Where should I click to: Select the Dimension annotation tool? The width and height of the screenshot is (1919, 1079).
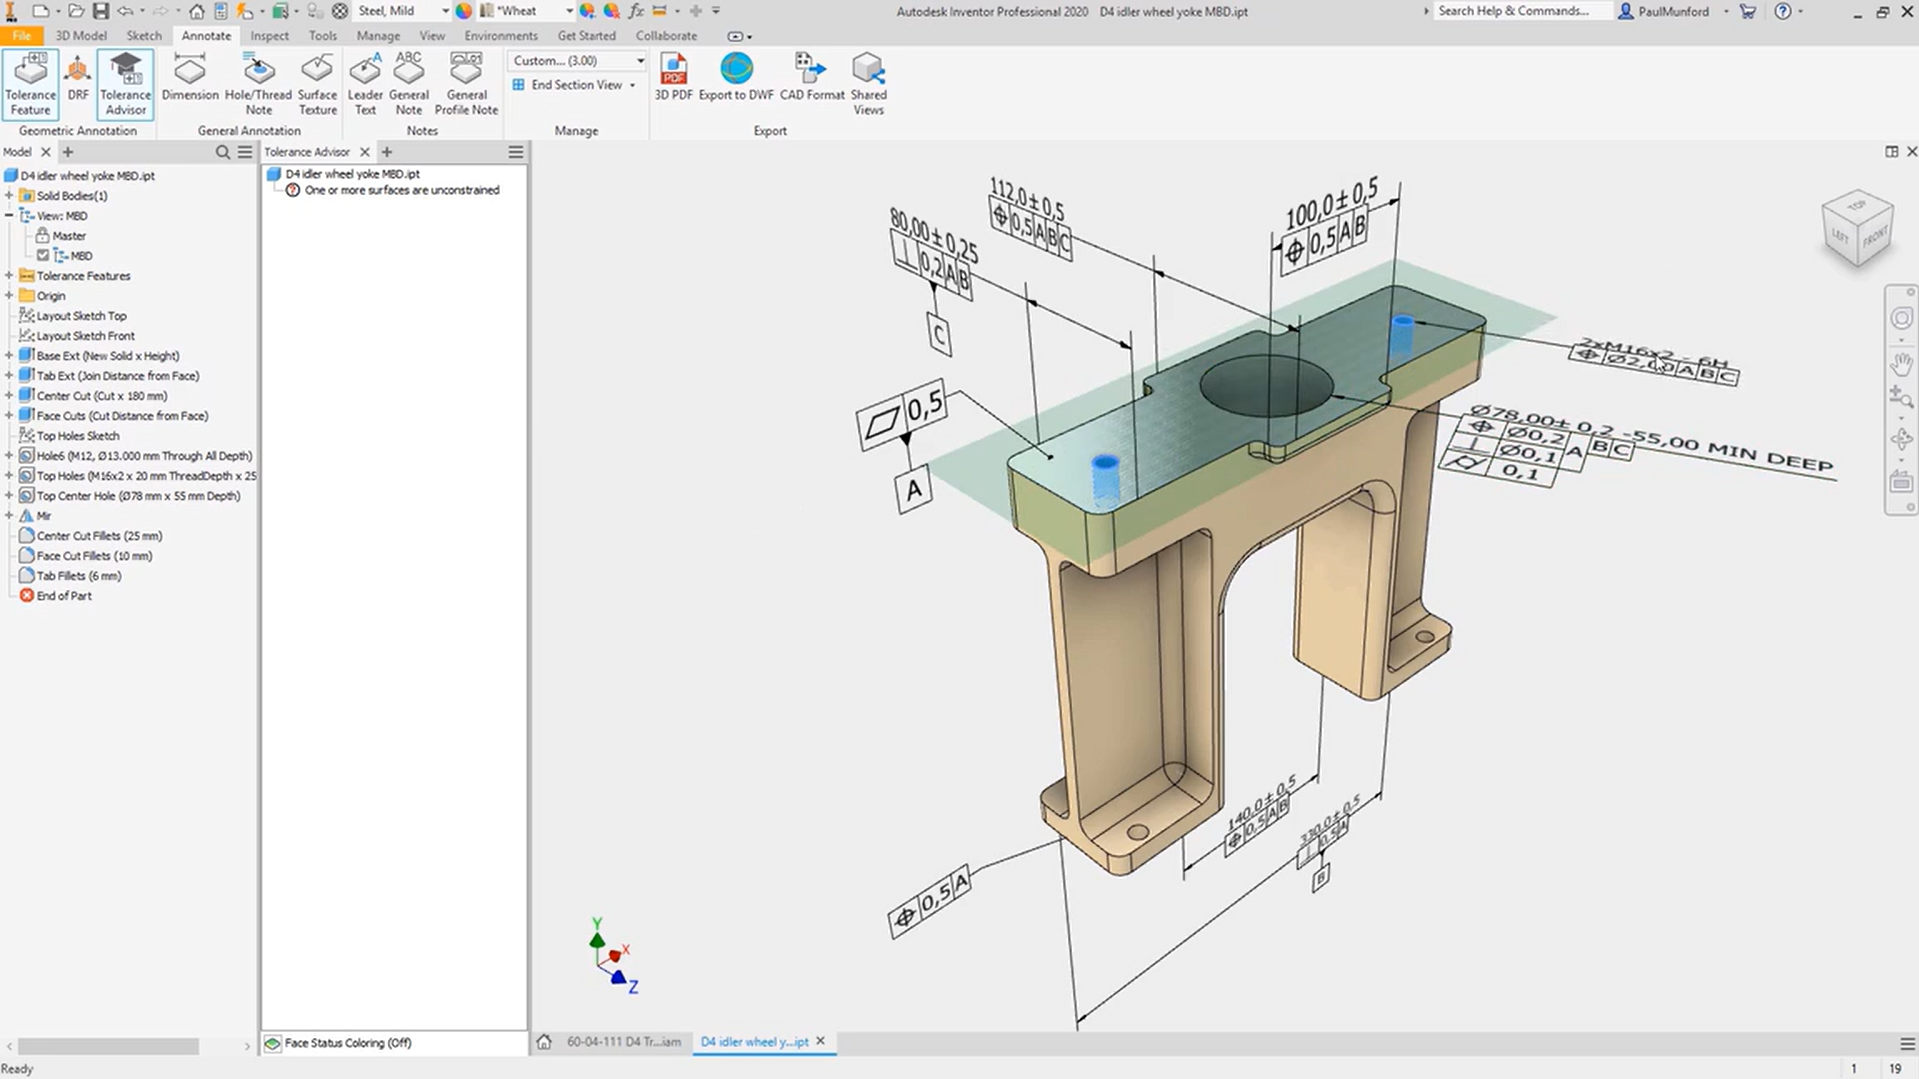pyautogui.click(x=190, y=78)
